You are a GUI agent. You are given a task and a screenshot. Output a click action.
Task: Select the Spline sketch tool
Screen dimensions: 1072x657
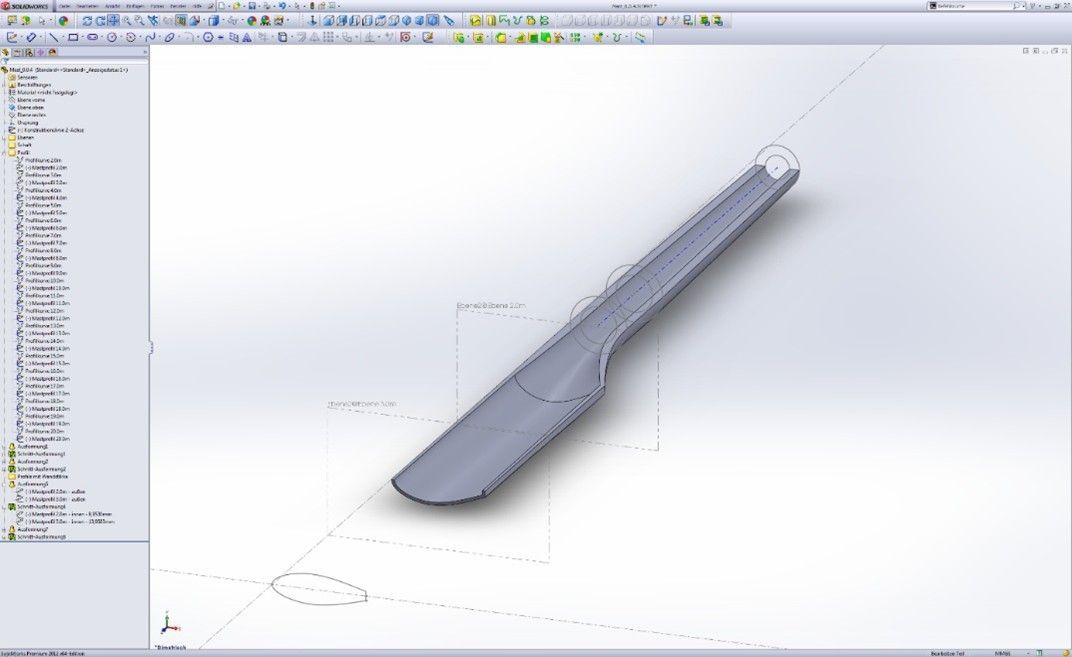(x=150, y=37)
